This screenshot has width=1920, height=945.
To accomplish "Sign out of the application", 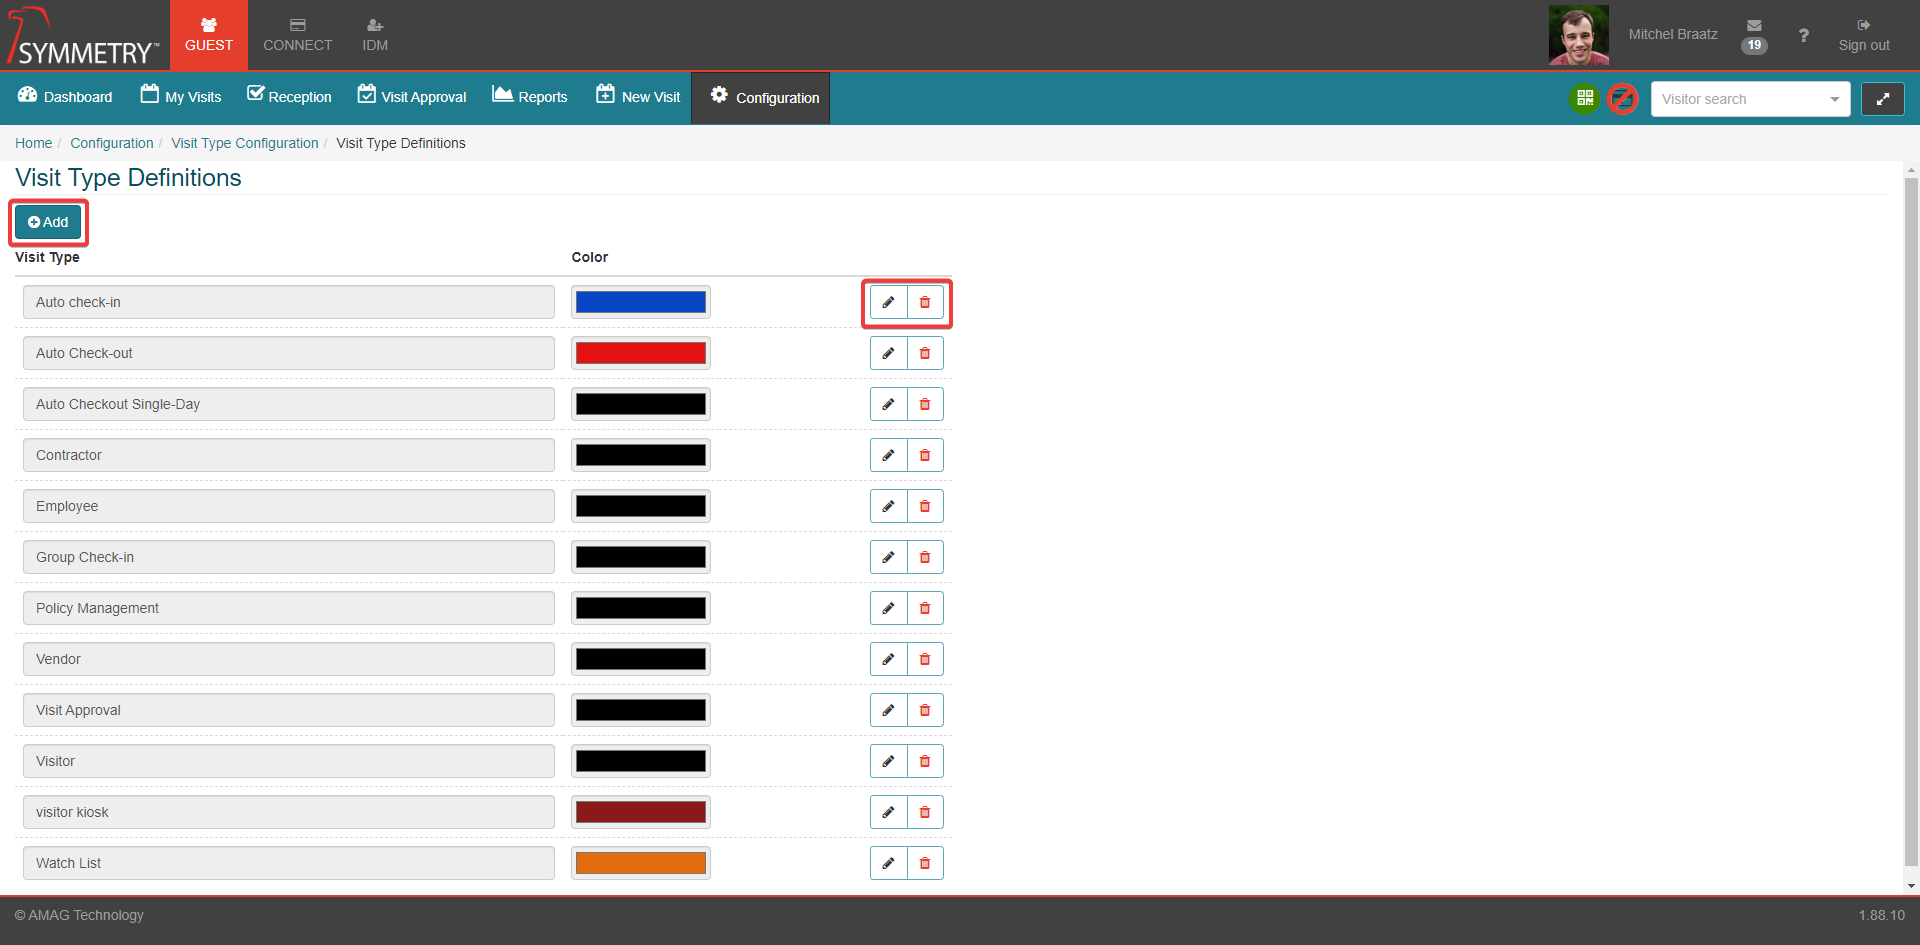I will click(1864, 35).
